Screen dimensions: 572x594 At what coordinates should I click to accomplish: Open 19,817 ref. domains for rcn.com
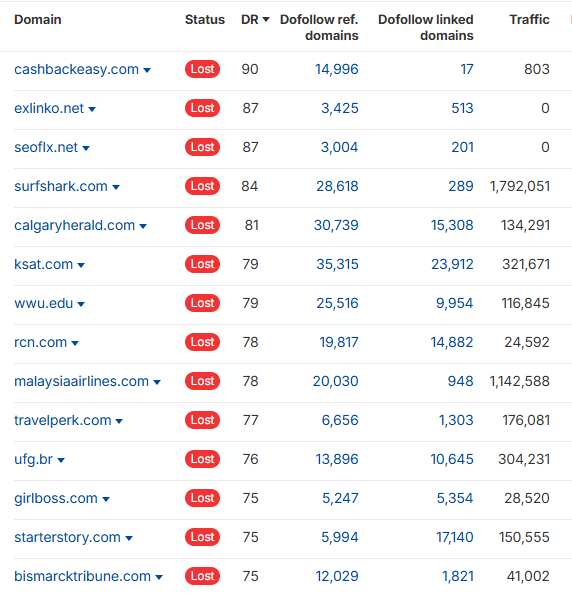click(x=339, y=342)
